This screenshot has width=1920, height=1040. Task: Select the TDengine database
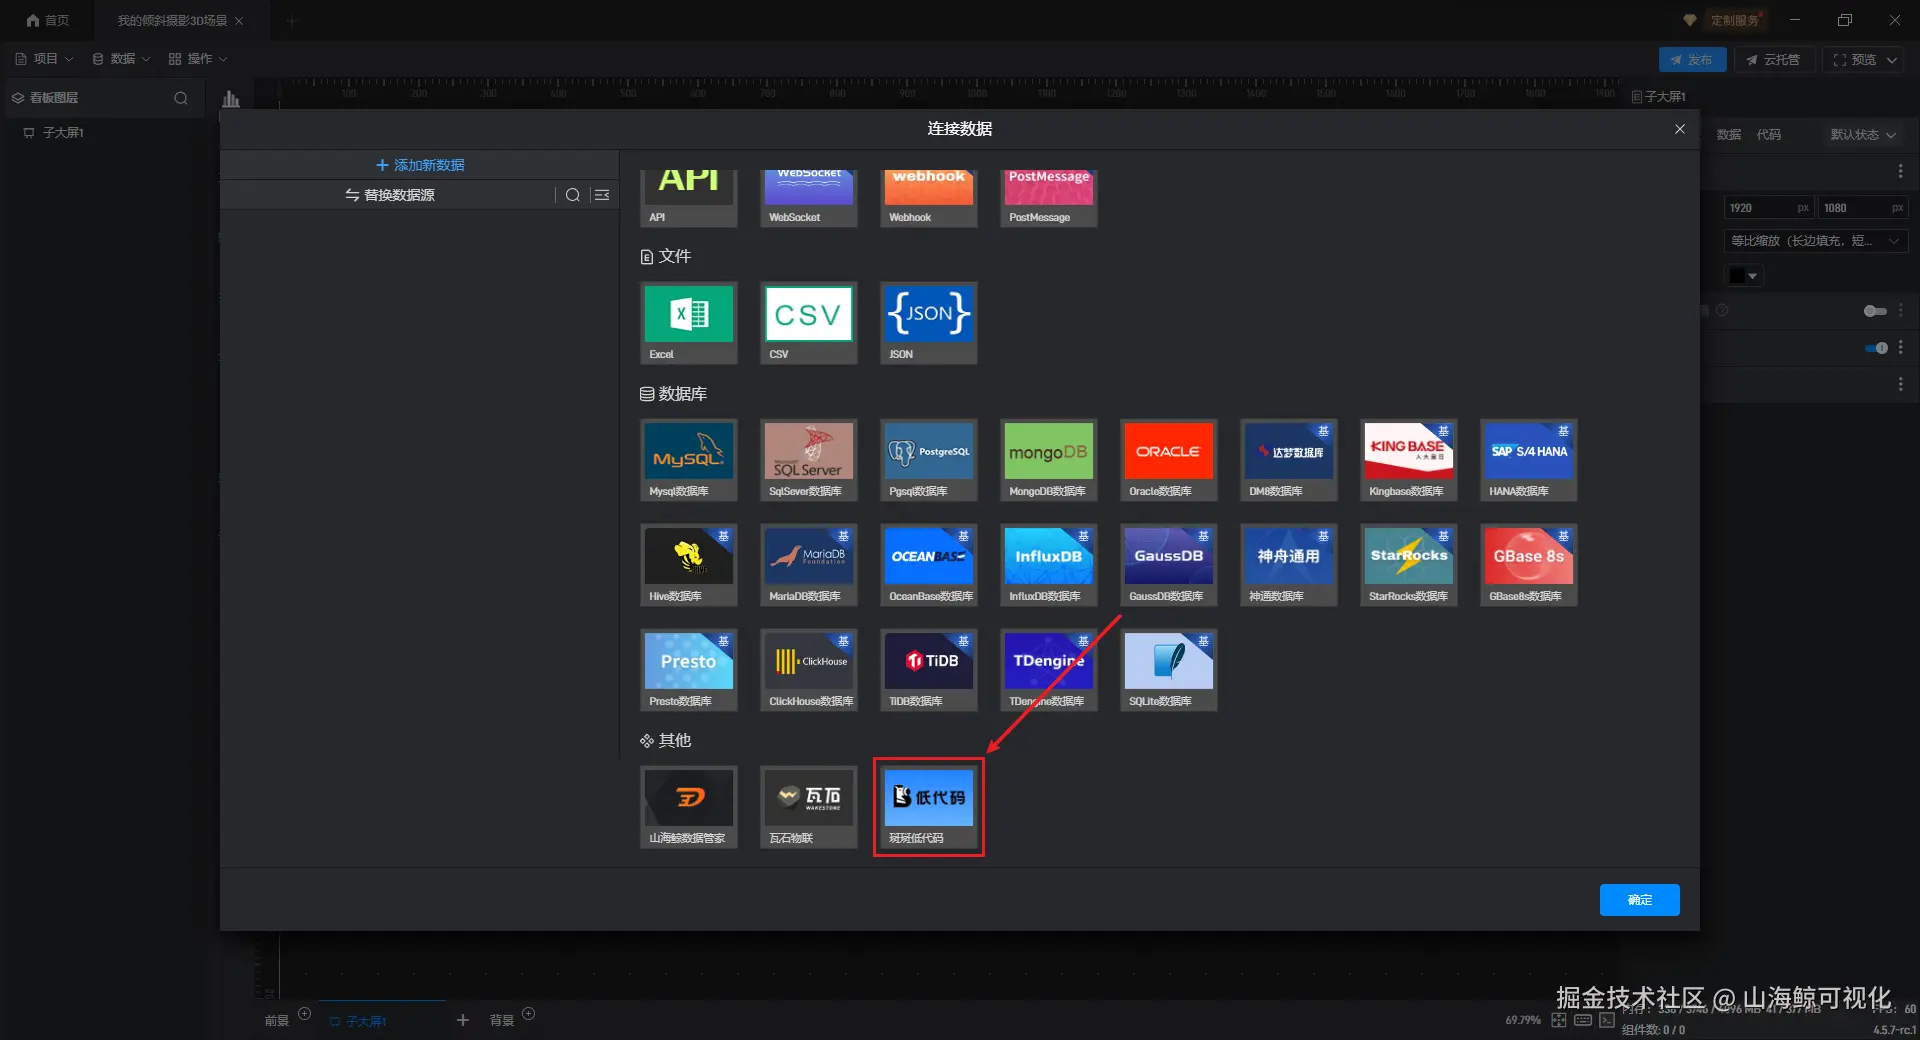[1048, 670]
